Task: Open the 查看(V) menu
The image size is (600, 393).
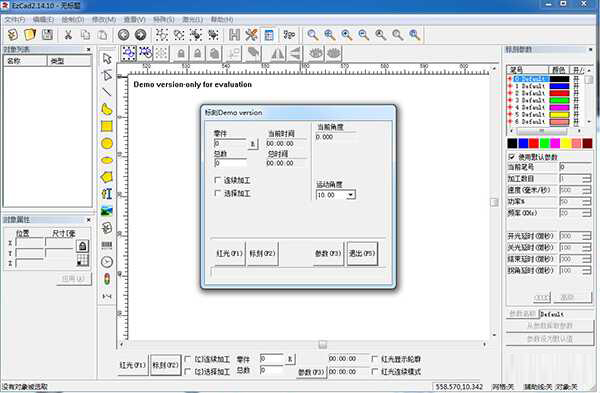Action: pyautogui.click(x=134, y=20)
